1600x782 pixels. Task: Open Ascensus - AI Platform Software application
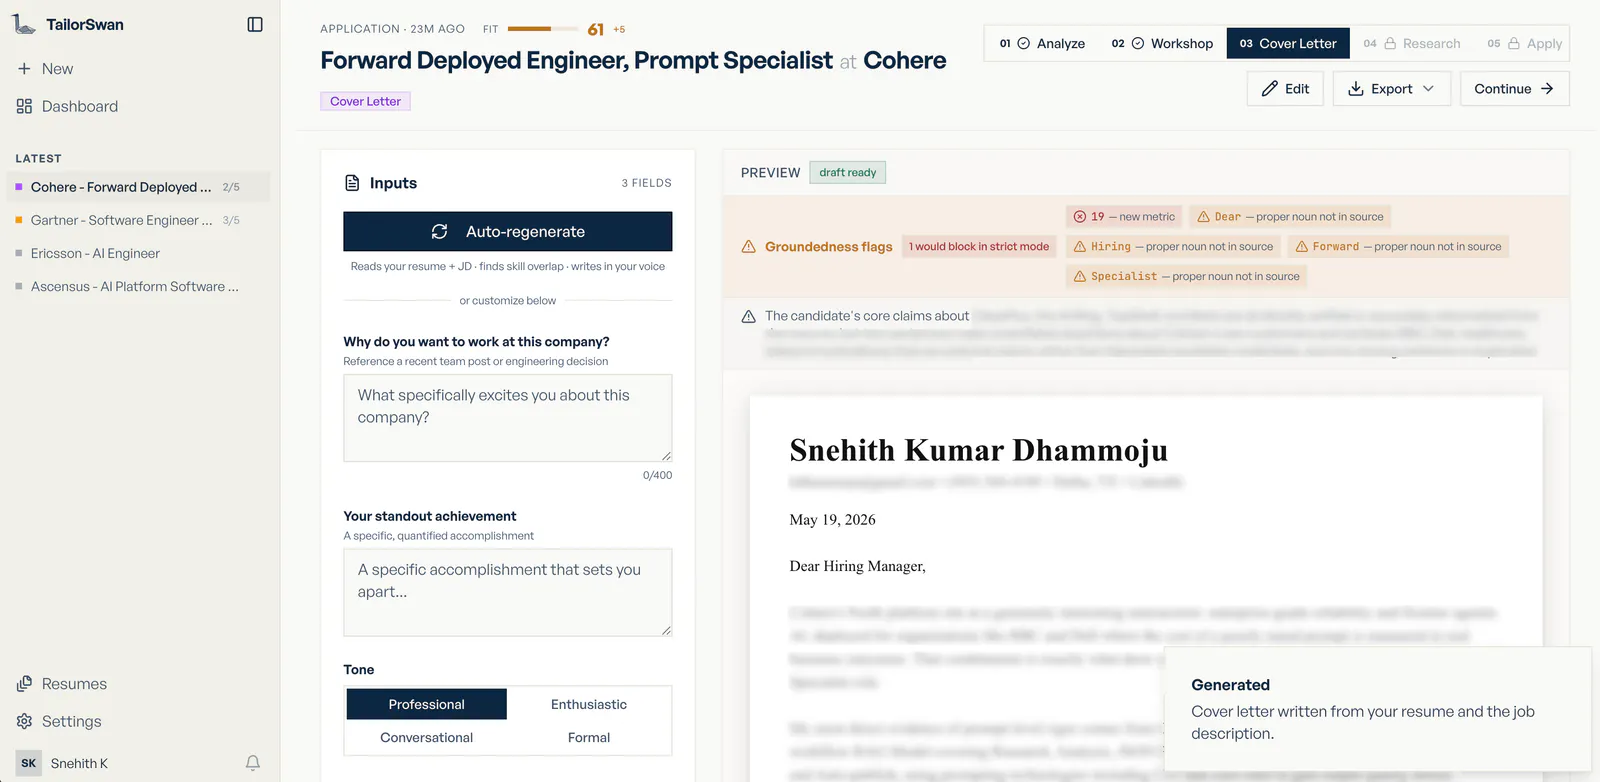pyautogui.click(x=138, y=286)
